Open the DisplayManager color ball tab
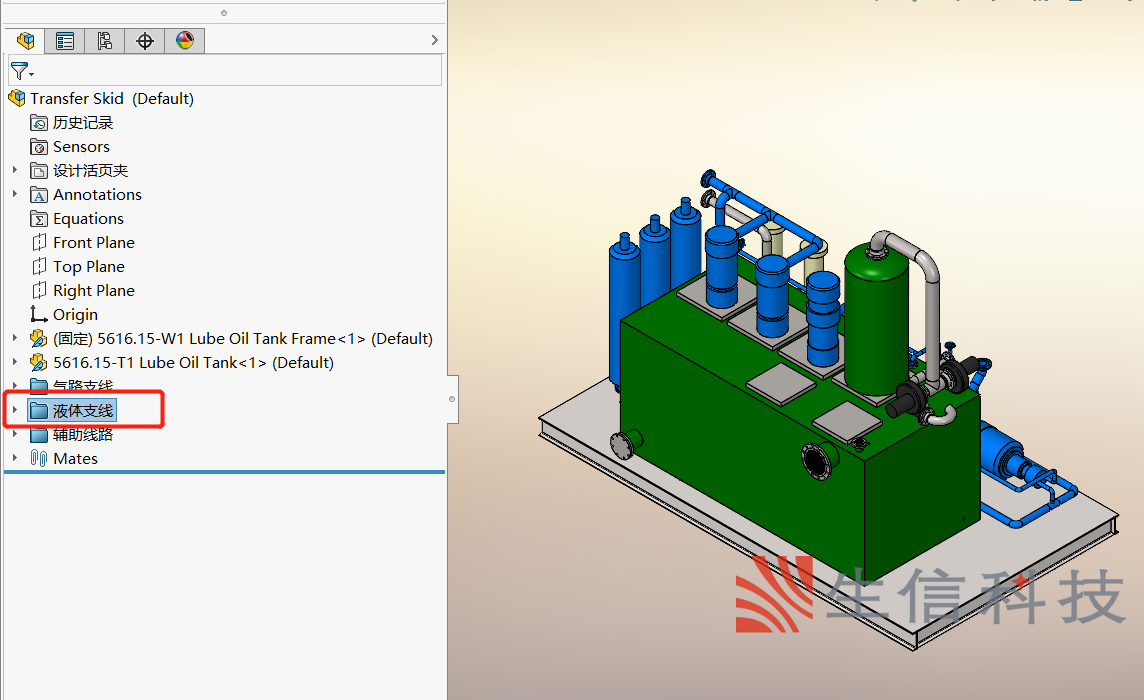Screen dimensions: 1144x700 point(185,41)
